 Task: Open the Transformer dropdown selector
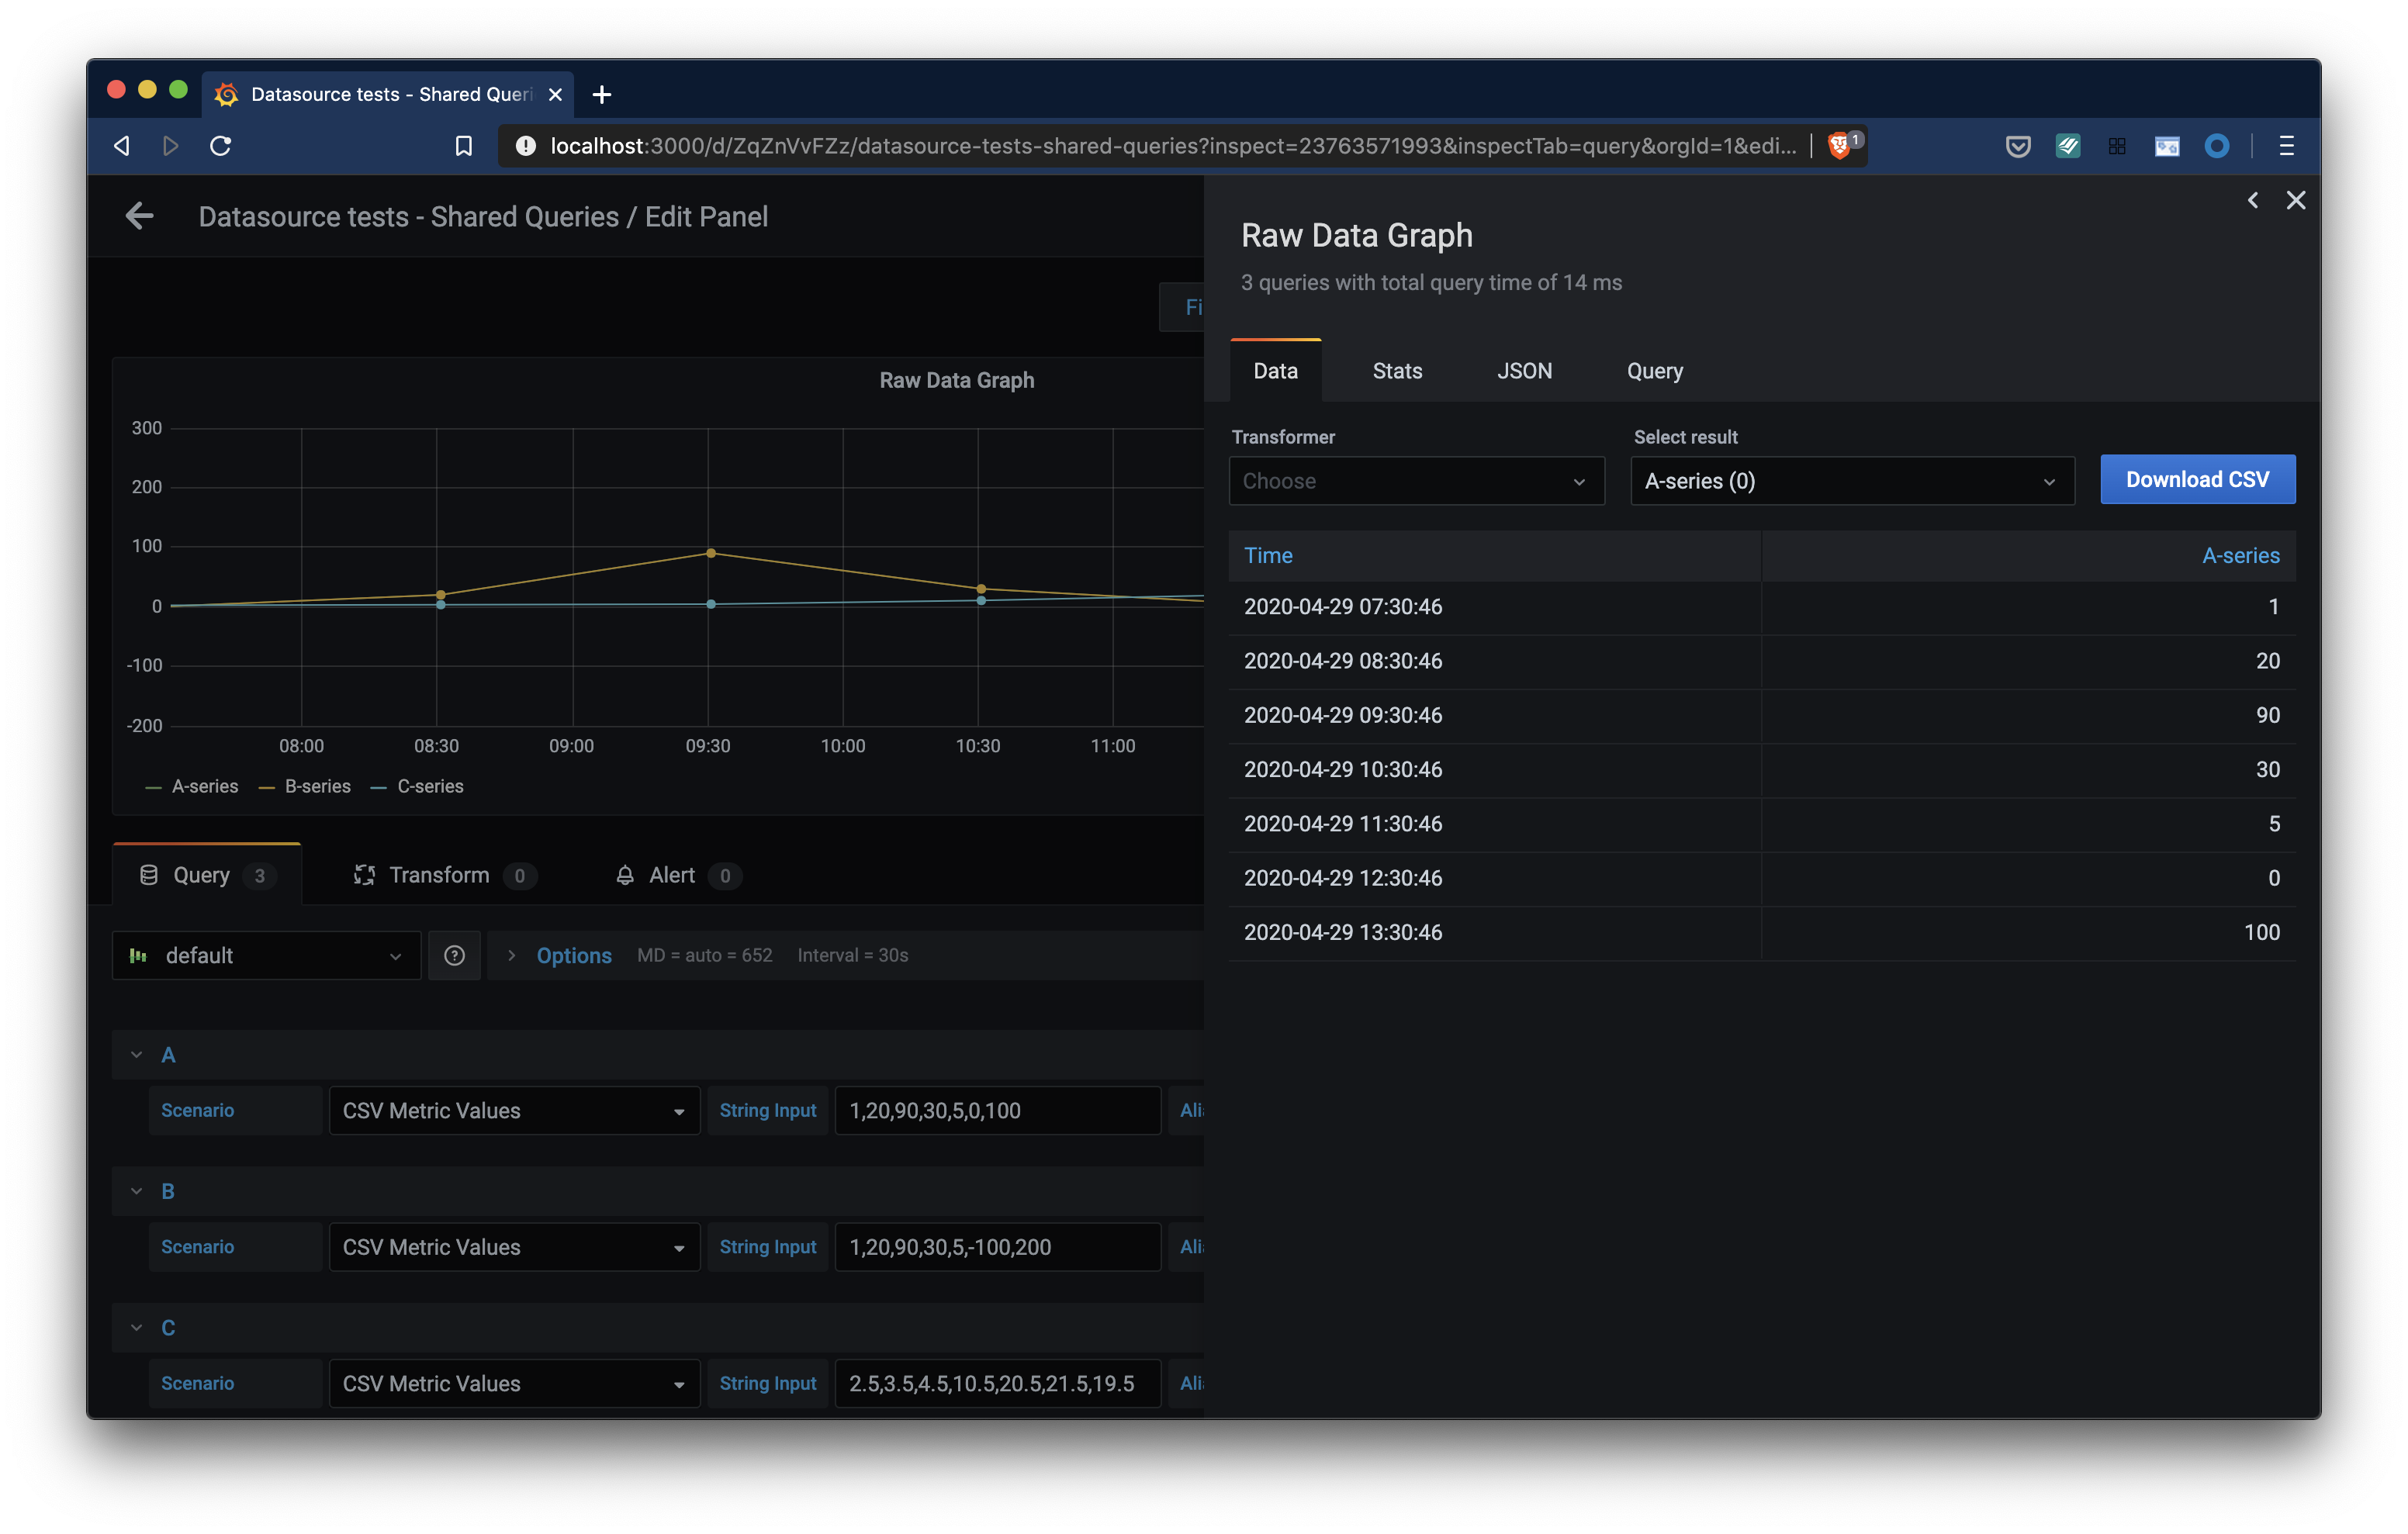(x=1413, y=479)
